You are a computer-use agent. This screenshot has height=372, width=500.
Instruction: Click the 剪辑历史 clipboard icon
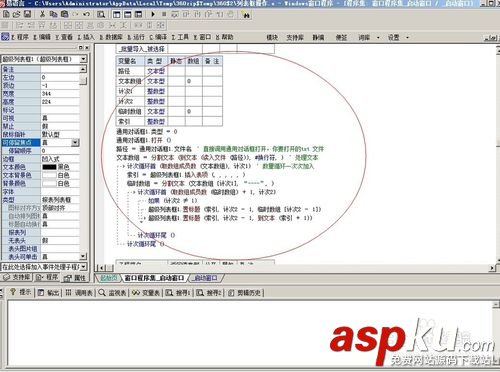click(x=231, y=293)
